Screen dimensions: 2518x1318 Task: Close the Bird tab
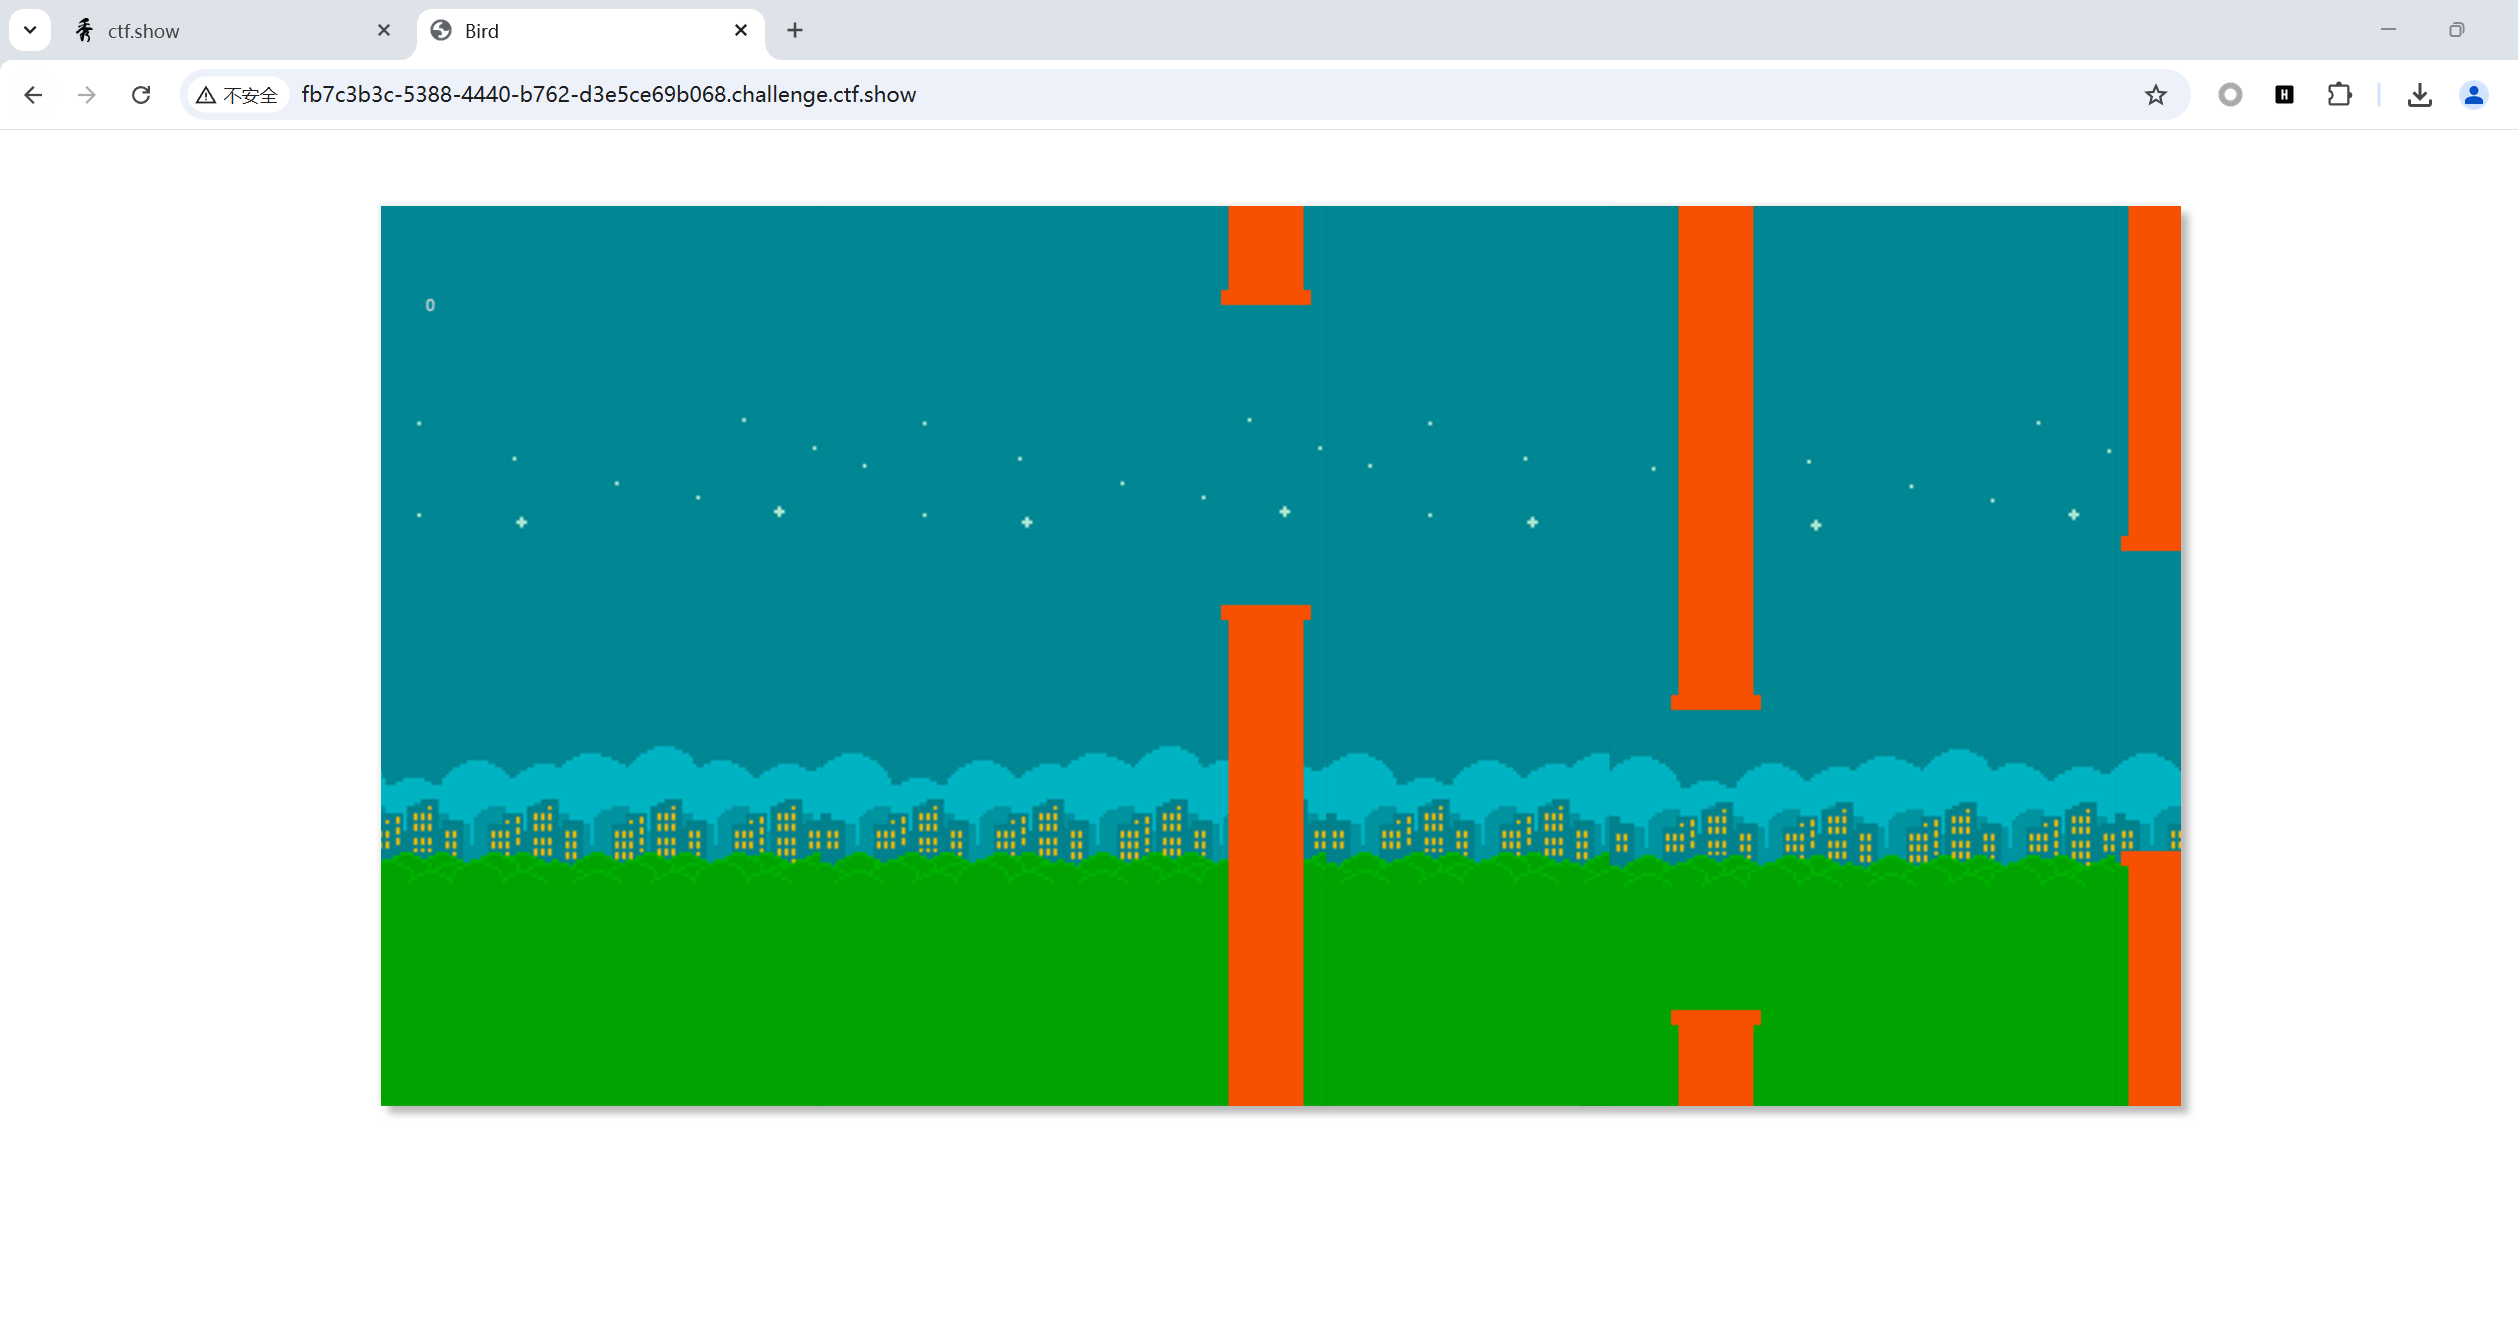point(741,31)
